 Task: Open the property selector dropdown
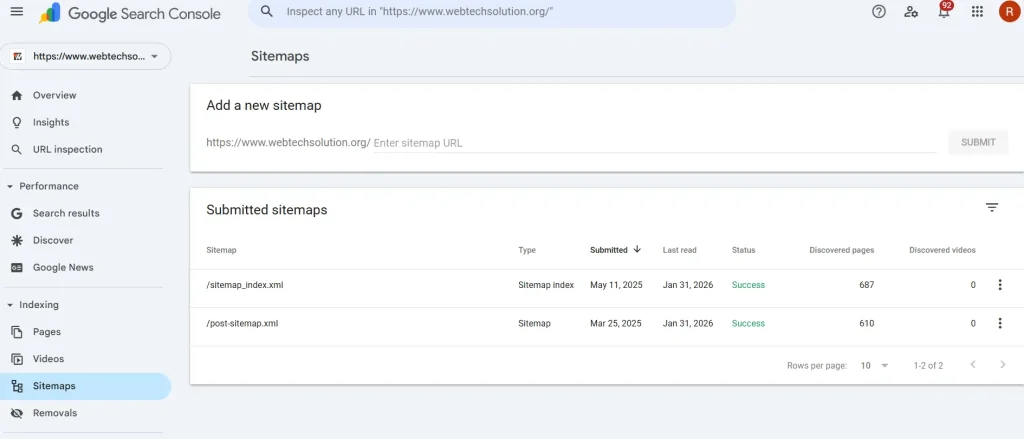(86, 56)
